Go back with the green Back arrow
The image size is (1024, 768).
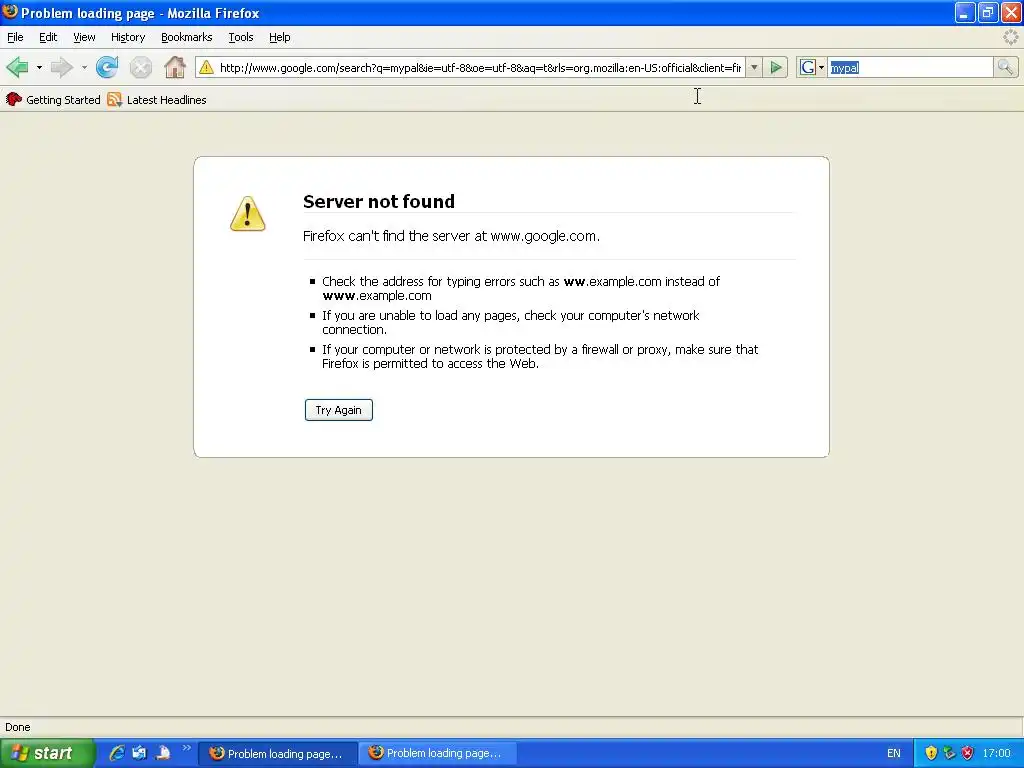(x=18, y=67)
